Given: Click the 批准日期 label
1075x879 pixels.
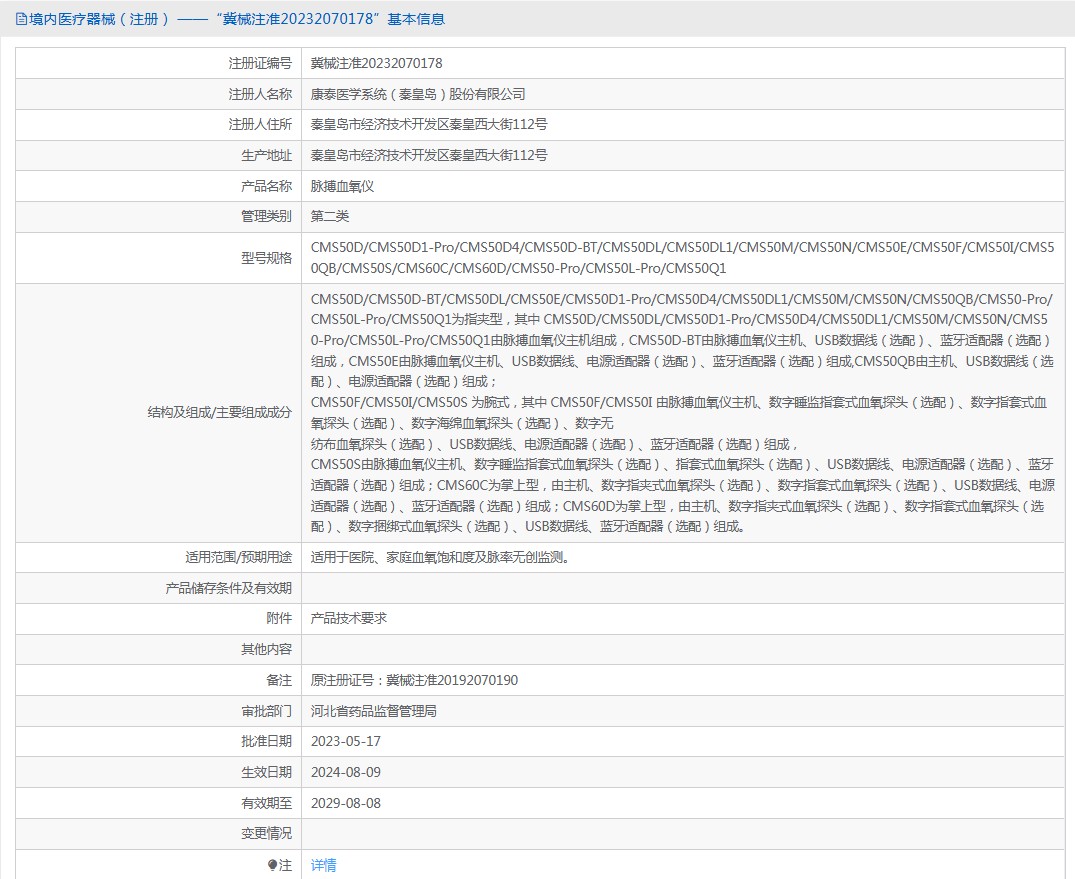Looking at the screenshot, I should click(x=266, y=741).
